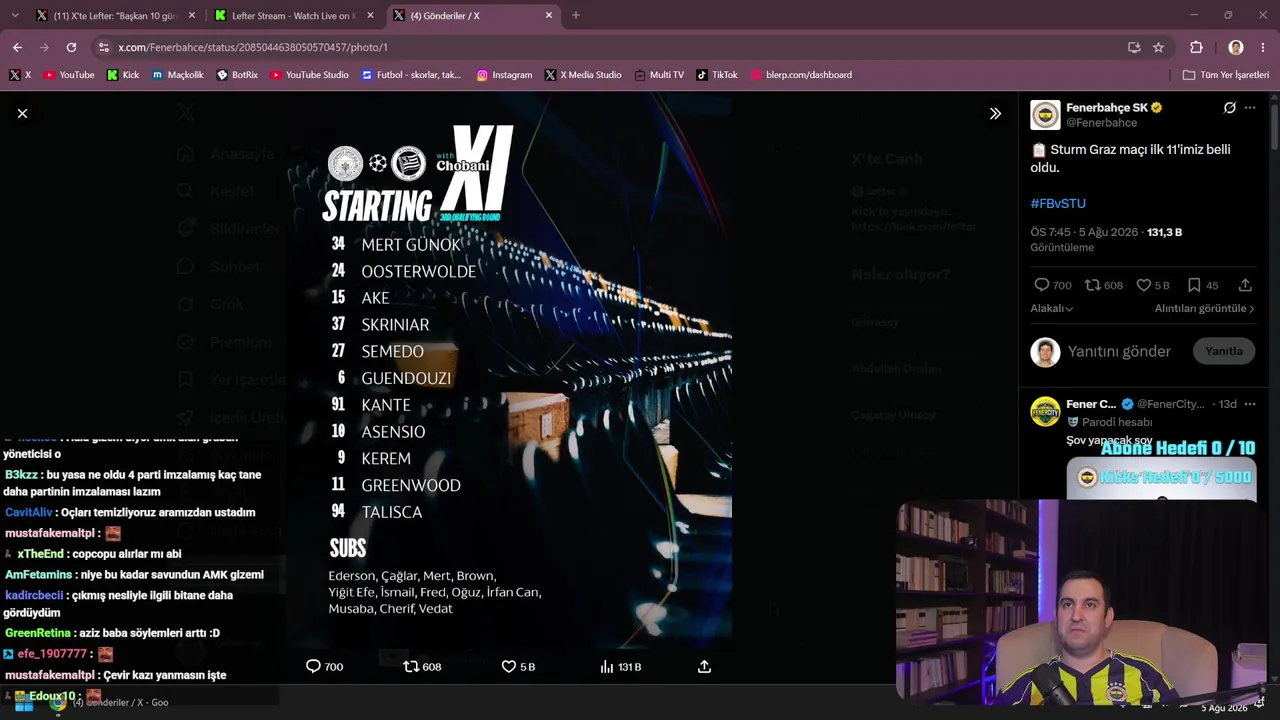Screen dimensions: 1280x720
Task: Bookmark the tweet with the 45 bookmark icon
Action: point(1194,285)
